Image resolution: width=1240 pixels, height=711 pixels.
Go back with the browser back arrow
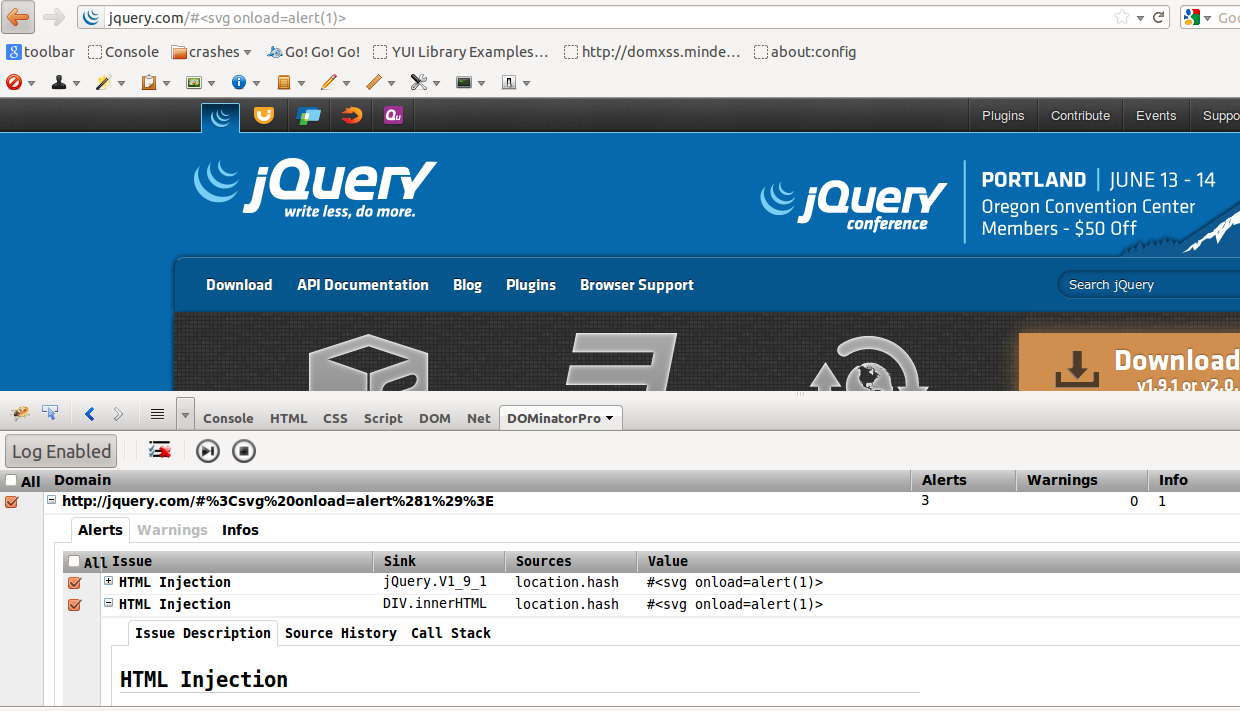pos(19,17)
